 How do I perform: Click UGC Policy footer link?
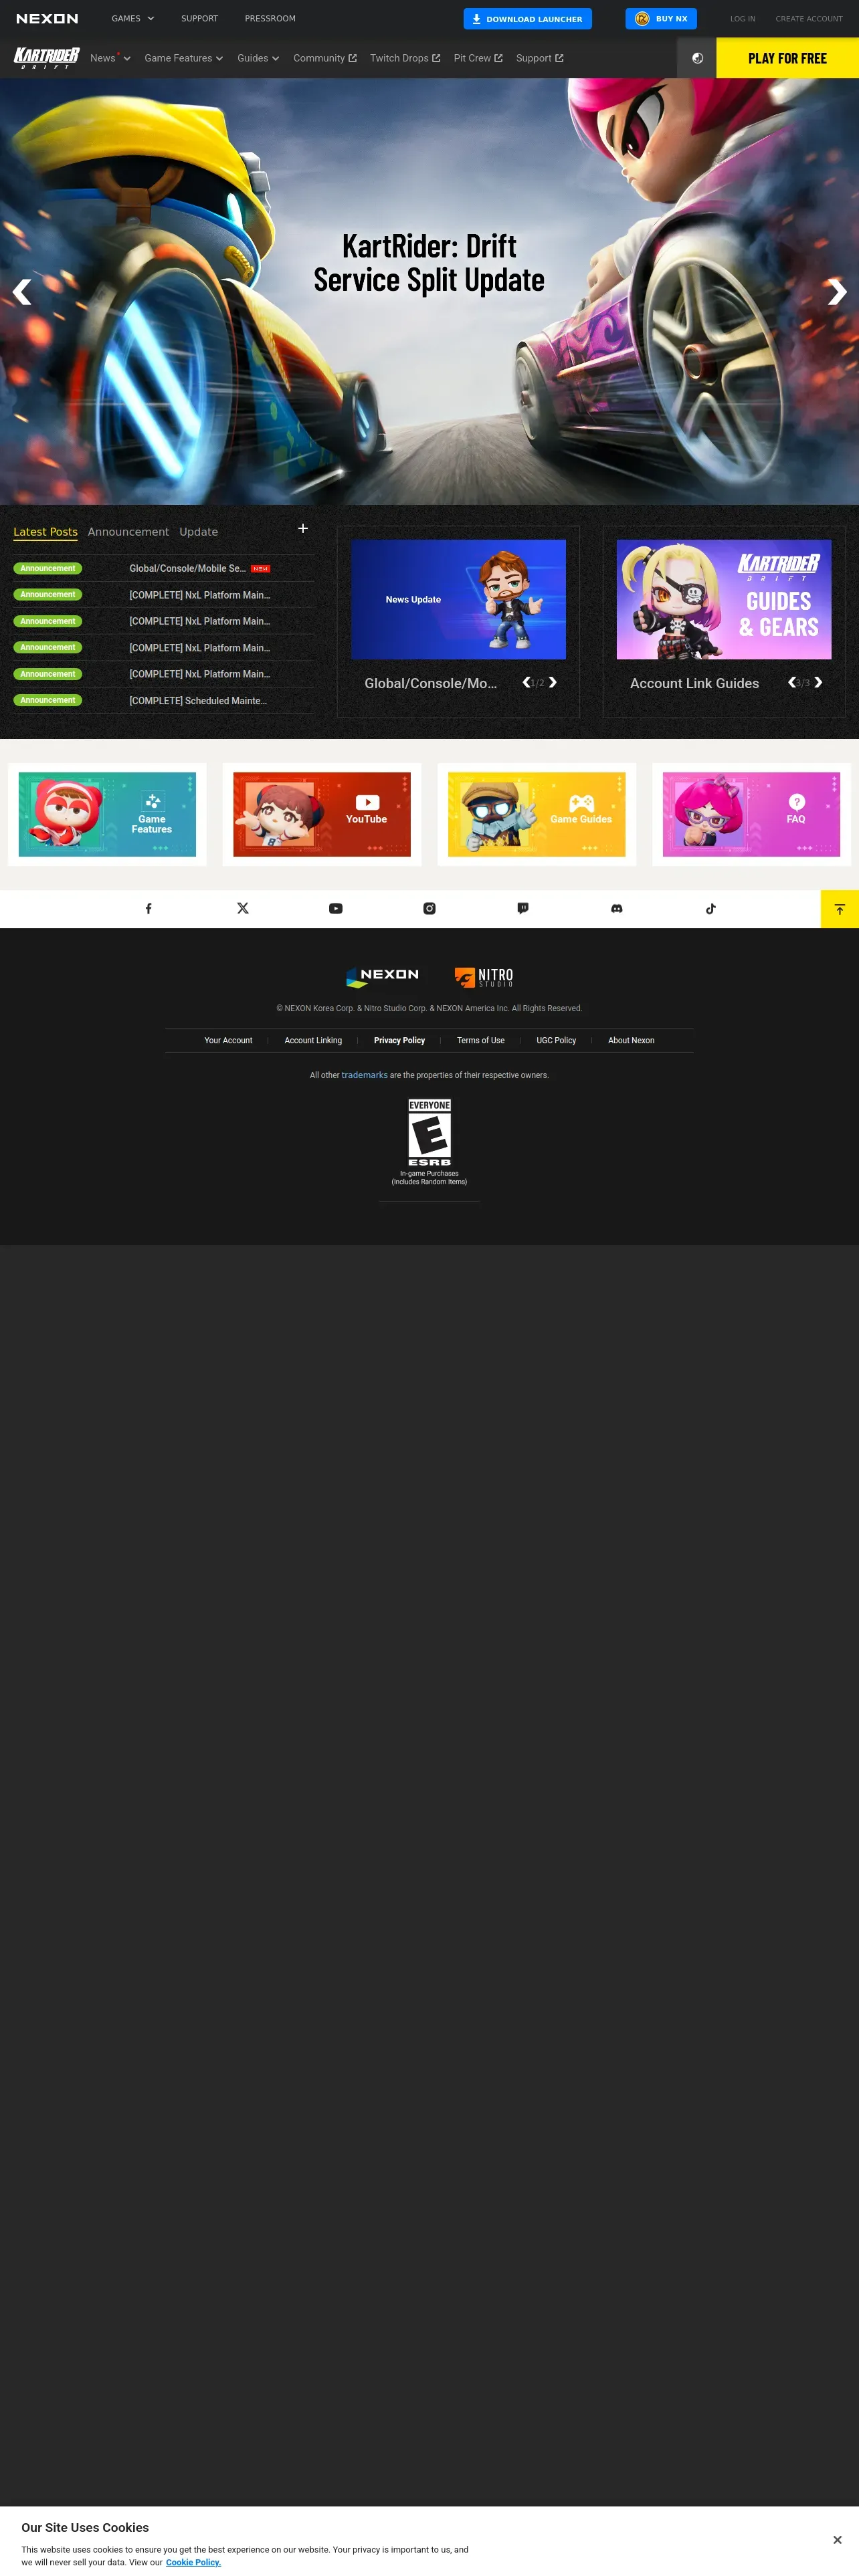[x=556, y=1040]
